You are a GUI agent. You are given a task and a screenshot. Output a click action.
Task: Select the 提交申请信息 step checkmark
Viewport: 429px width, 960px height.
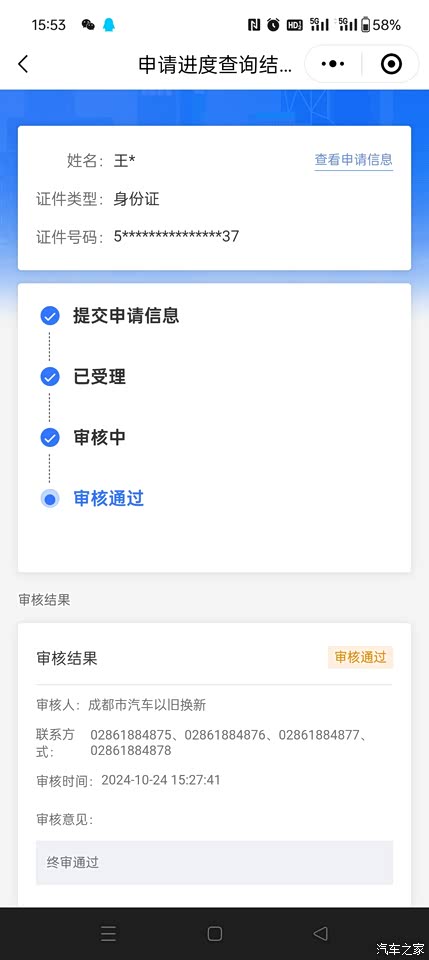click(x=50, y=316)
